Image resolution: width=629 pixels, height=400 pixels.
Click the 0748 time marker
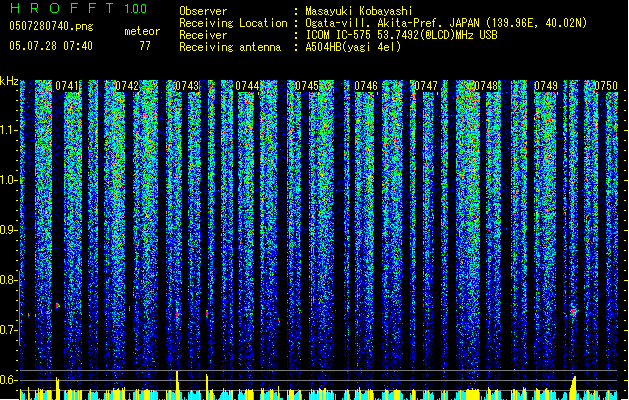(x=486, y=86)
